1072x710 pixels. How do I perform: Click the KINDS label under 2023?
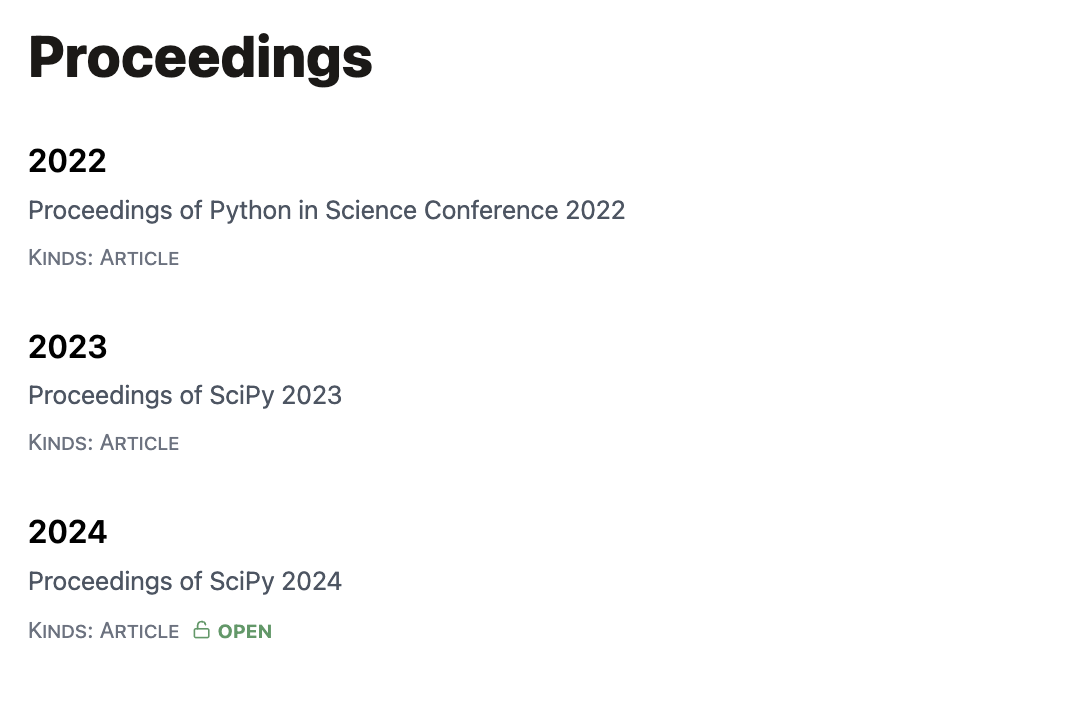(60, 443)
